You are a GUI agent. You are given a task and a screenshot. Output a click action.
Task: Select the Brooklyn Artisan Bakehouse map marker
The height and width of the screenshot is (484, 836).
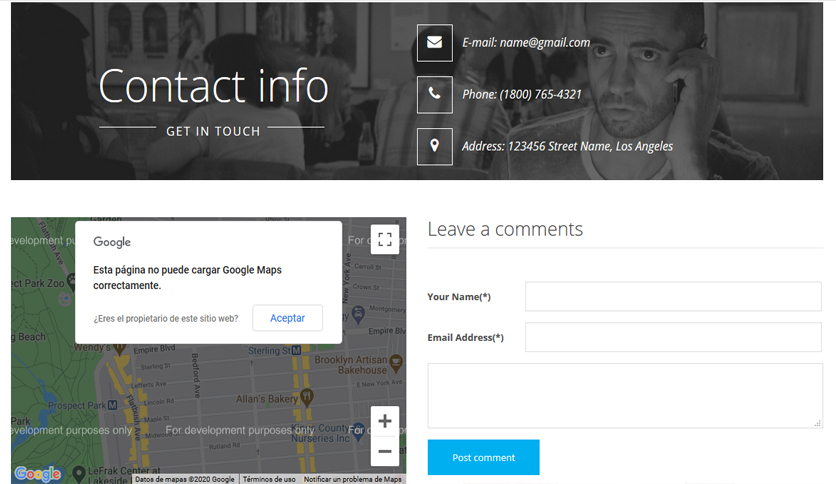[x=396, y=362]
